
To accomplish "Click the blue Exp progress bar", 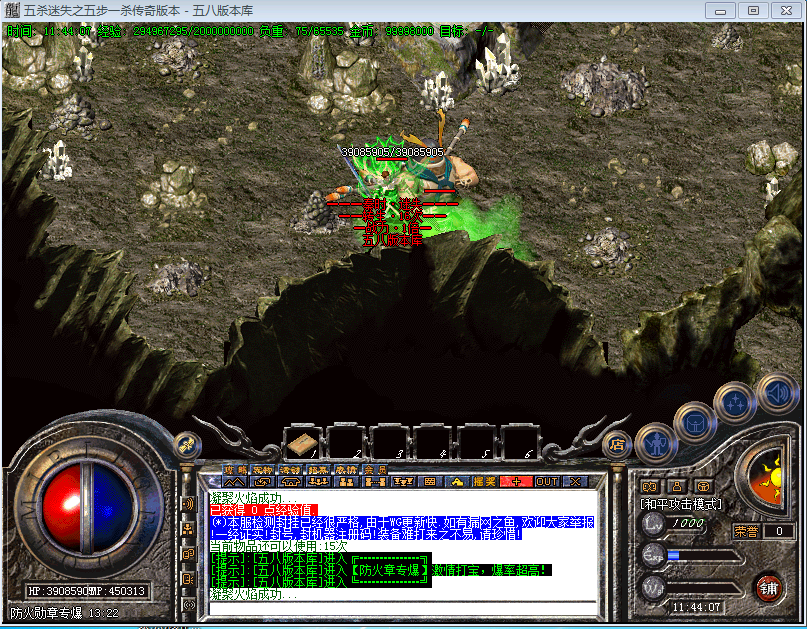I will pos(704,555).
